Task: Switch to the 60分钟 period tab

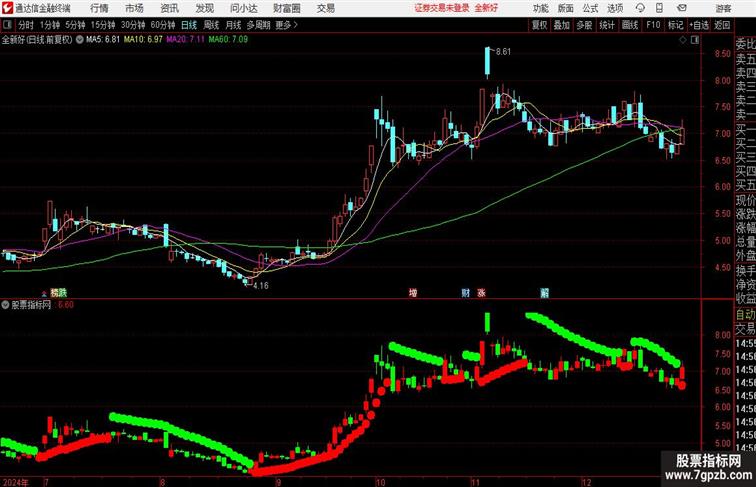Action: 163,25
